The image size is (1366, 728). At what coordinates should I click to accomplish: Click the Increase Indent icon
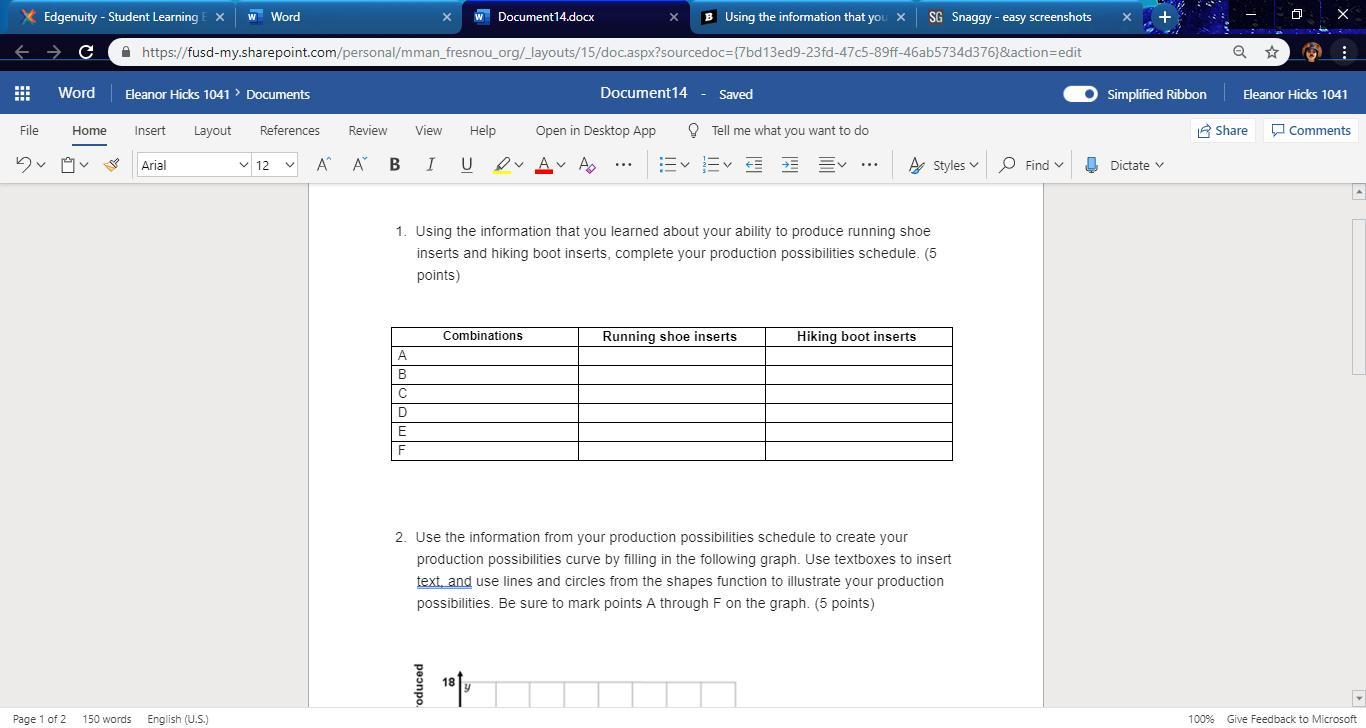(790, 165)
